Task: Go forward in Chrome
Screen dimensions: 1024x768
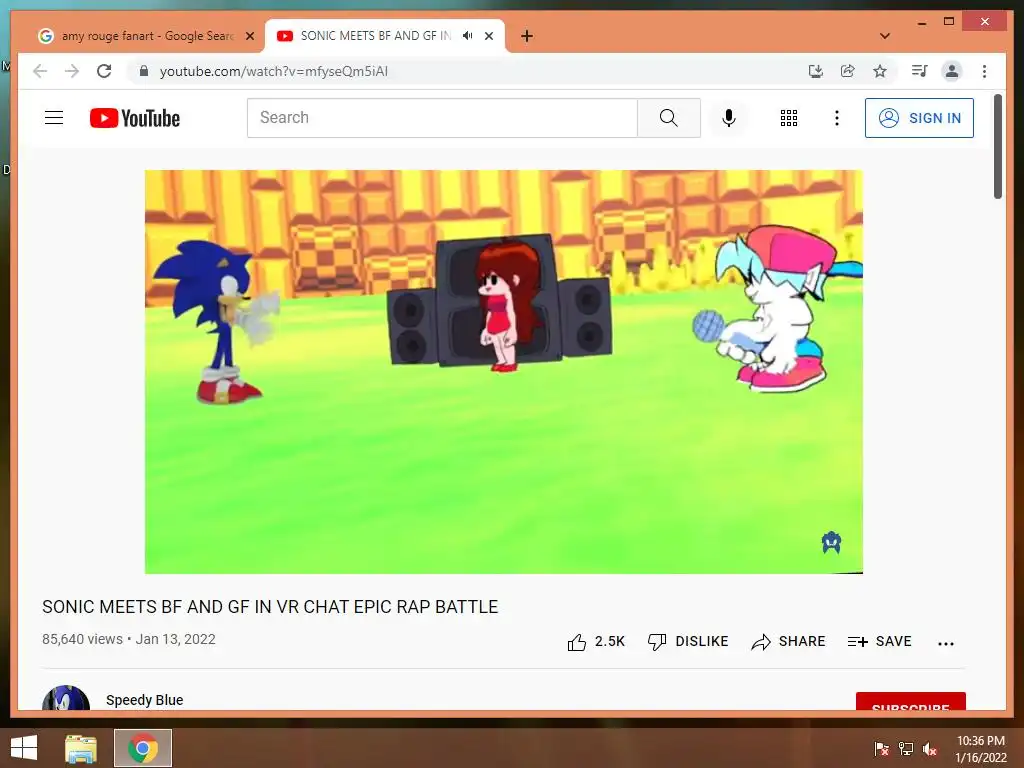Action: point(72,71)
